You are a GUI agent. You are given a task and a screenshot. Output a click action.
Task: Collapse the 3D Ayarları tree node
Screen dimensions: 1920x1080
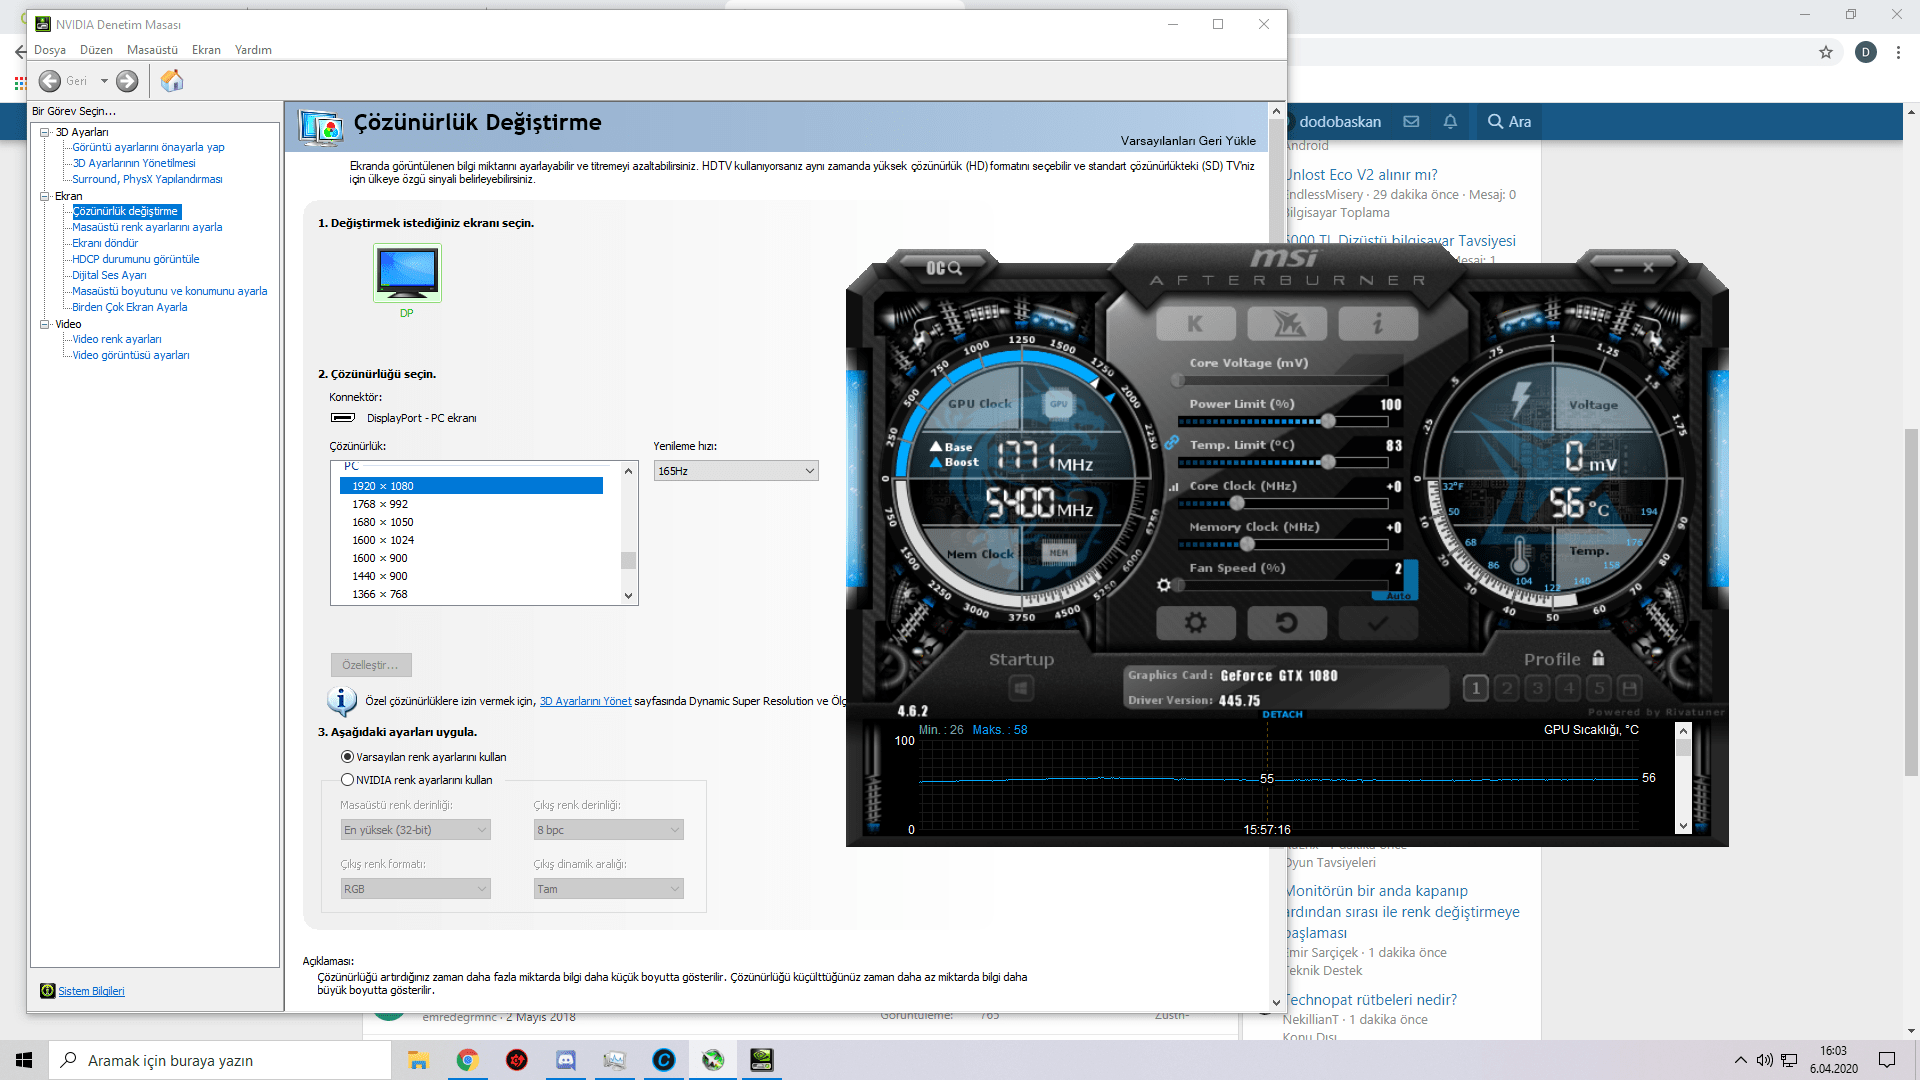(x=45, y=132)
